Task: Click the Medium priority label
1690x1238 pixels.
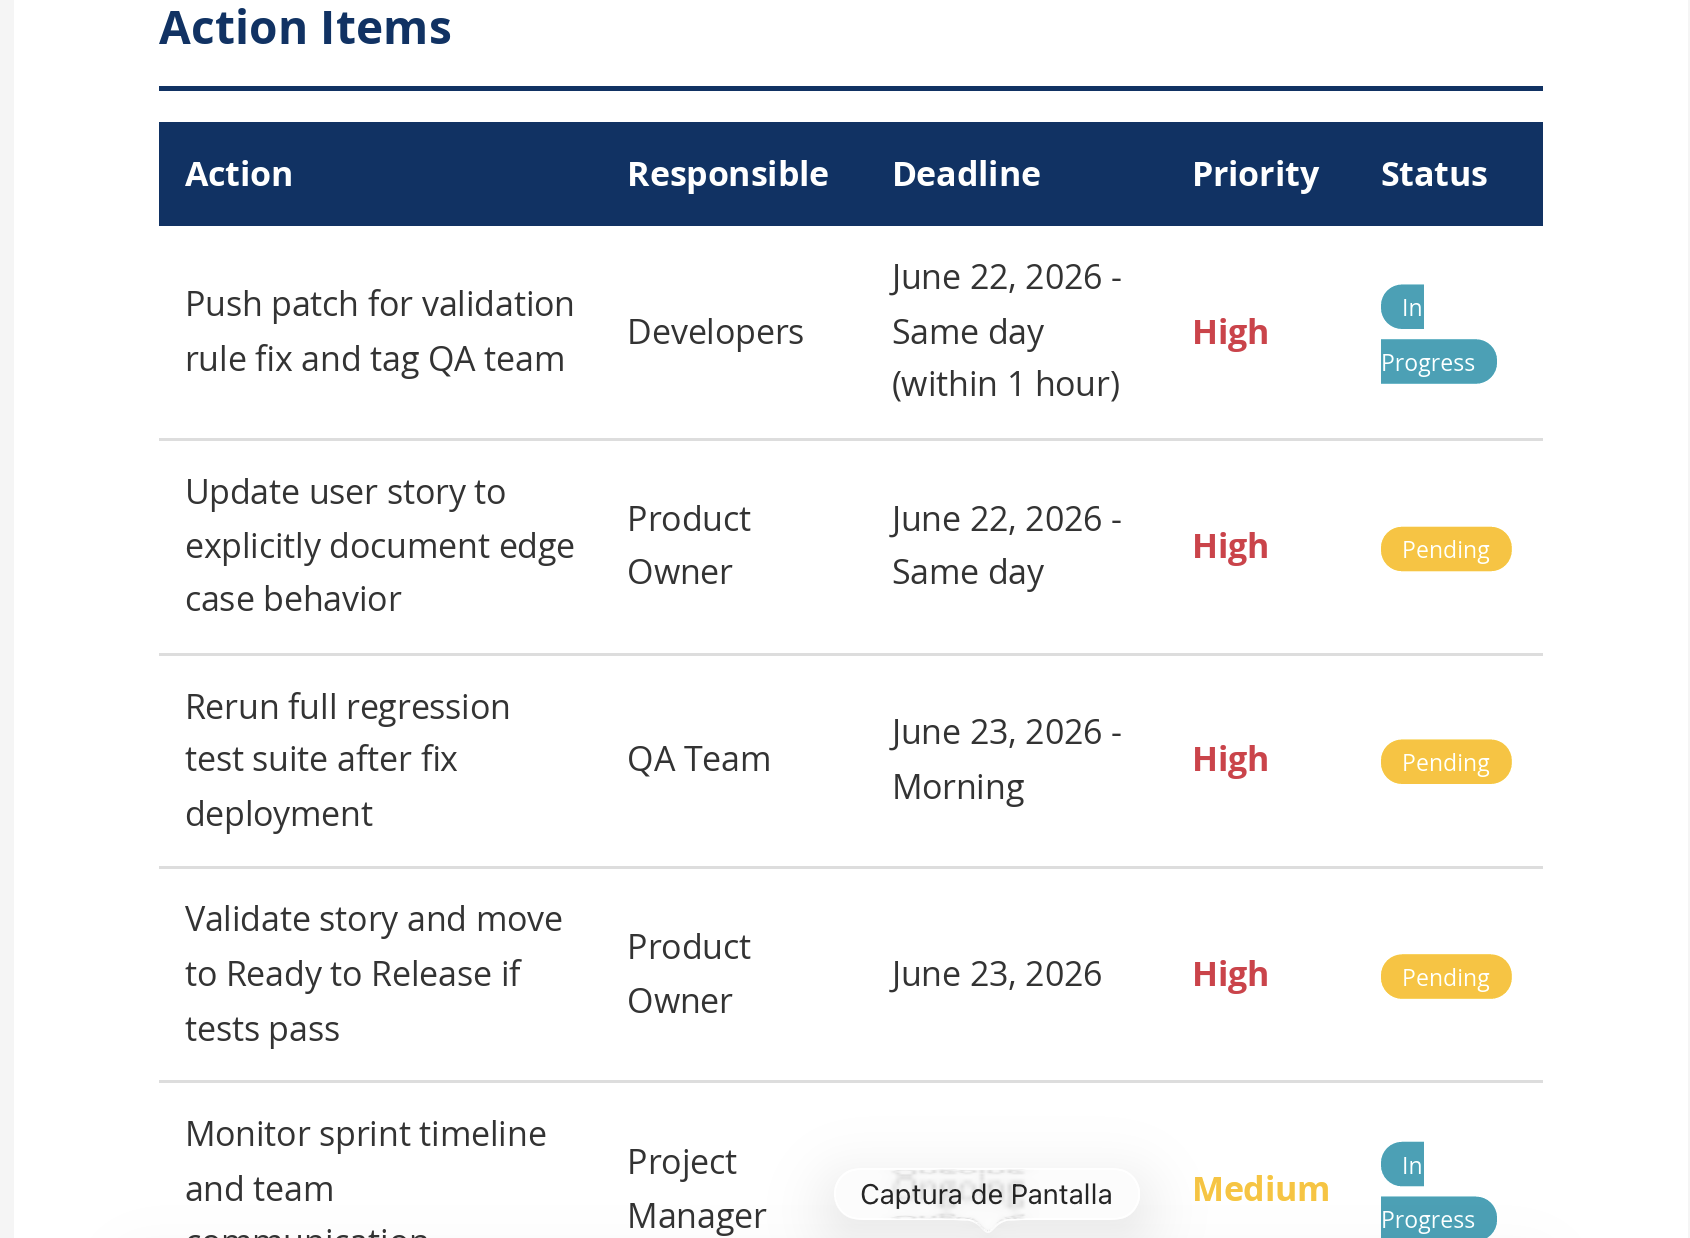Action: (x=1261, y=1189)
